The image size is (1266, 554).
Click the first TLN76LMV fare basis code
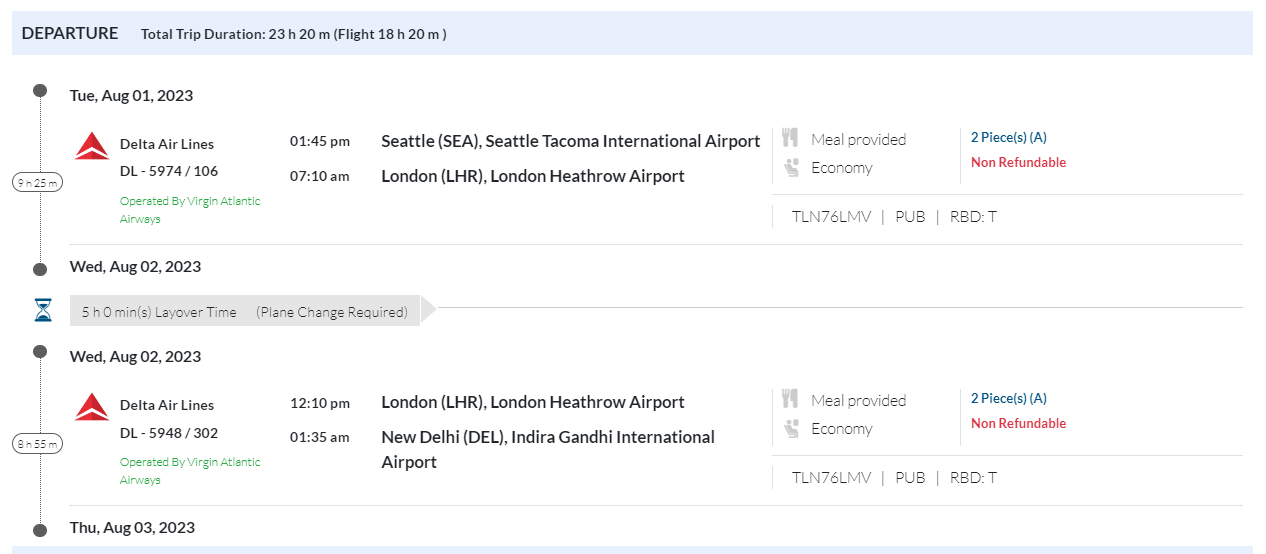[831, 216]
